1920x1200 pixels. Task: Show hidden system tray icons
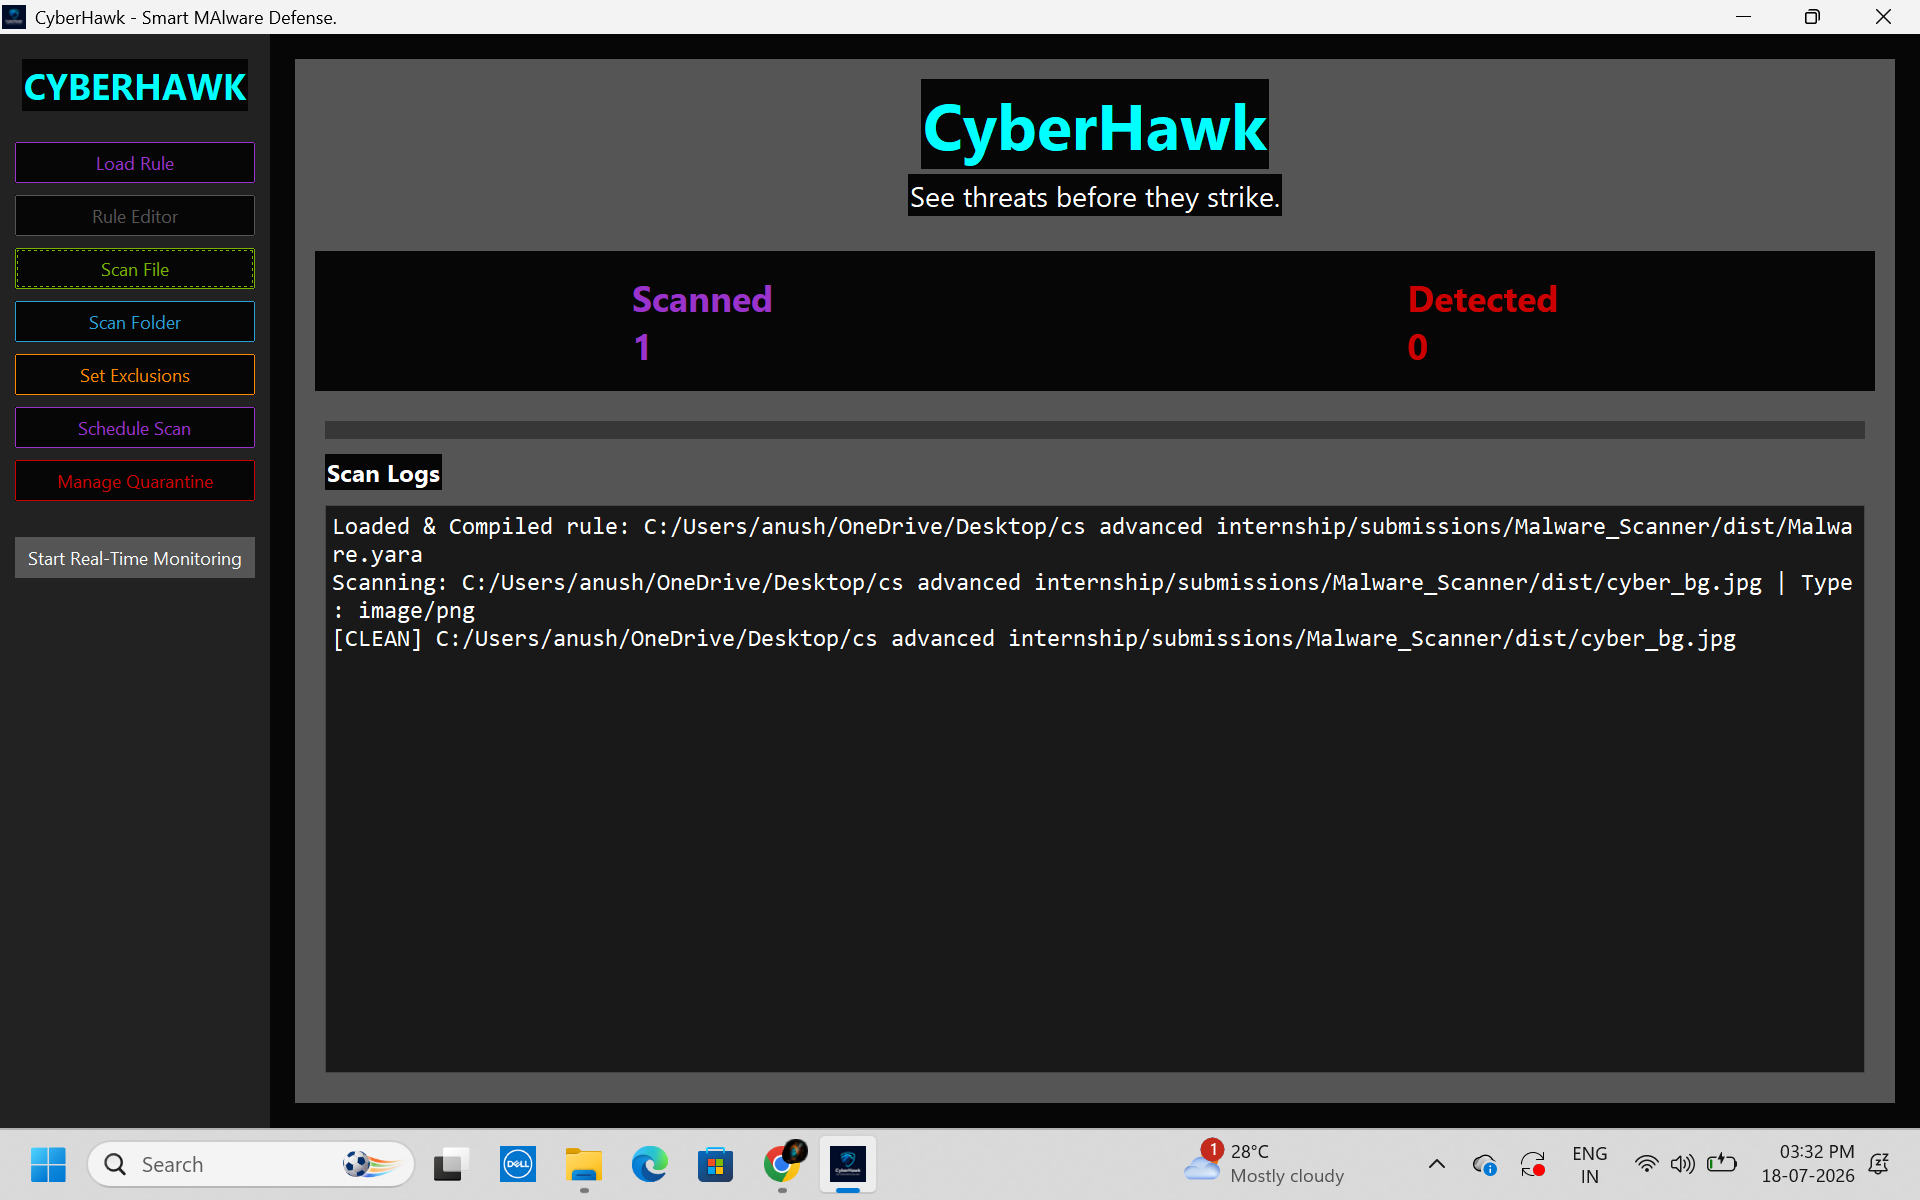(x=1436, y=1164)
